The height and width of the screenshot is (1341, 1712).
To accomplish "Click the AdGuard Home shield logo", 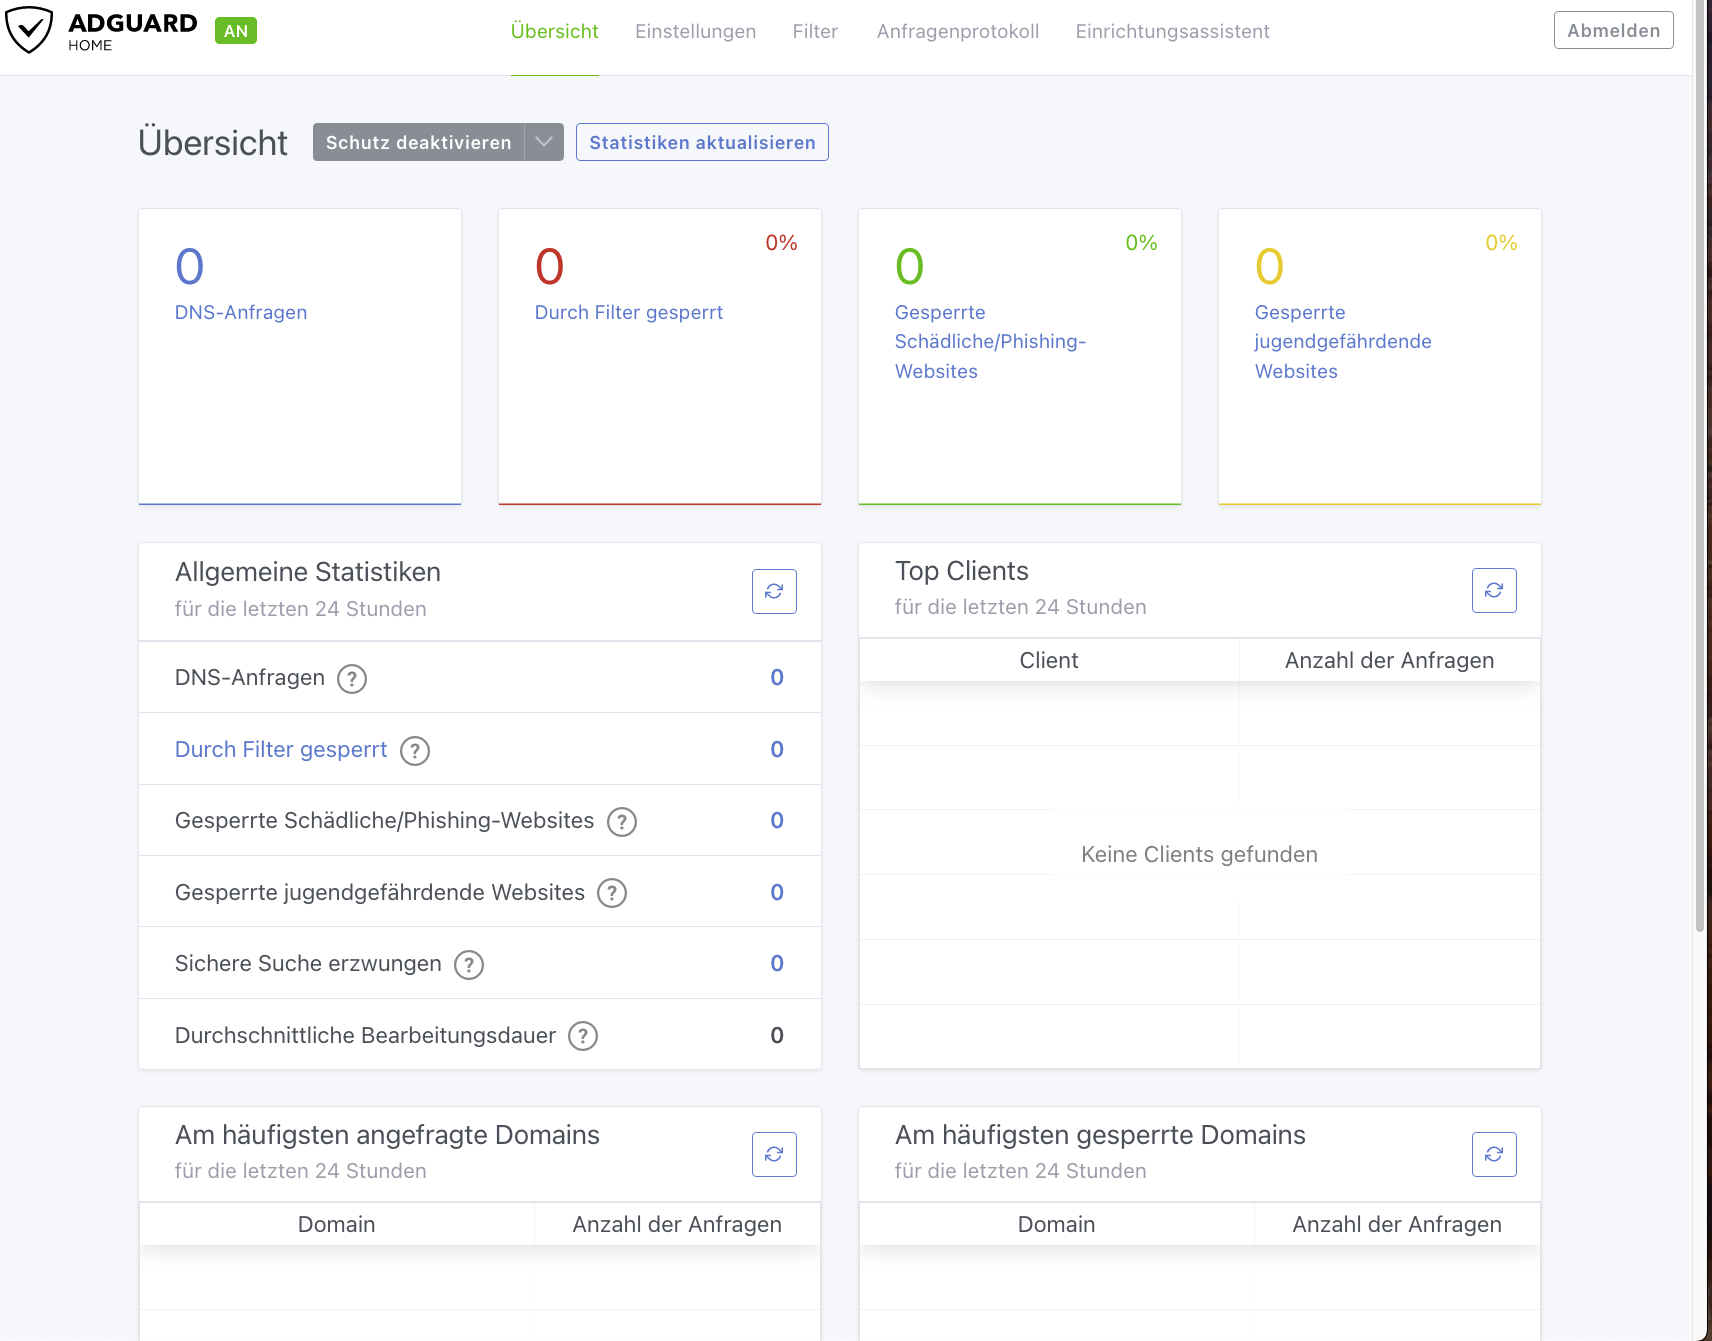I will 30,30.
